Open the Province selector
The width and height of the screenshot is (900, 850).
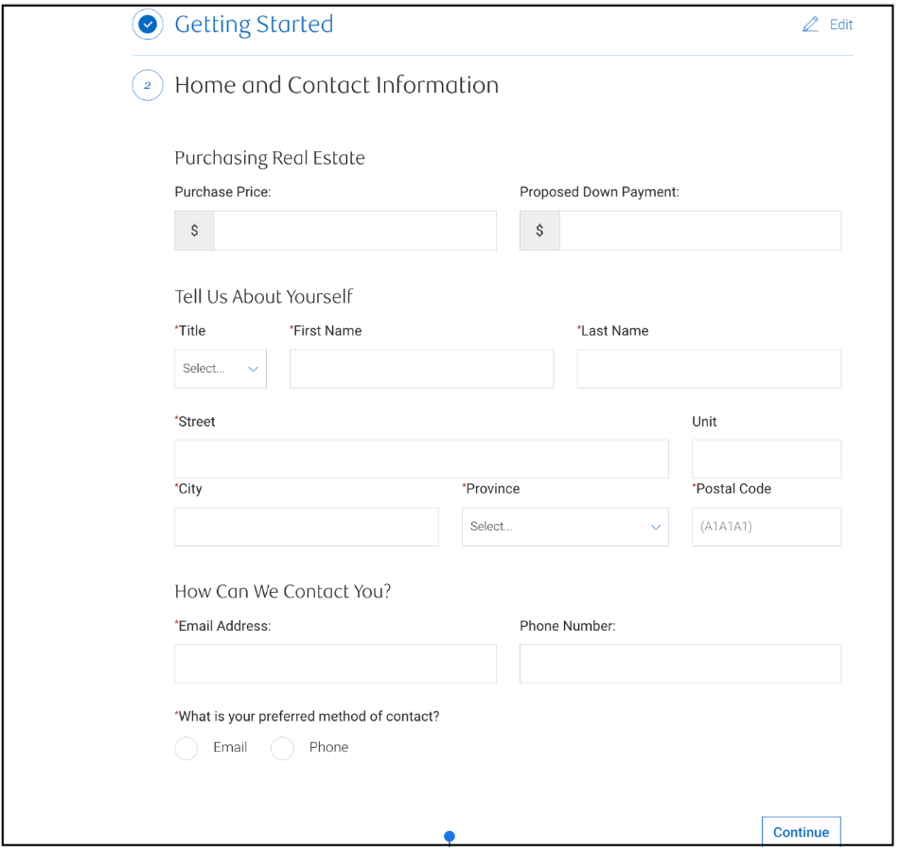(565, 526)
